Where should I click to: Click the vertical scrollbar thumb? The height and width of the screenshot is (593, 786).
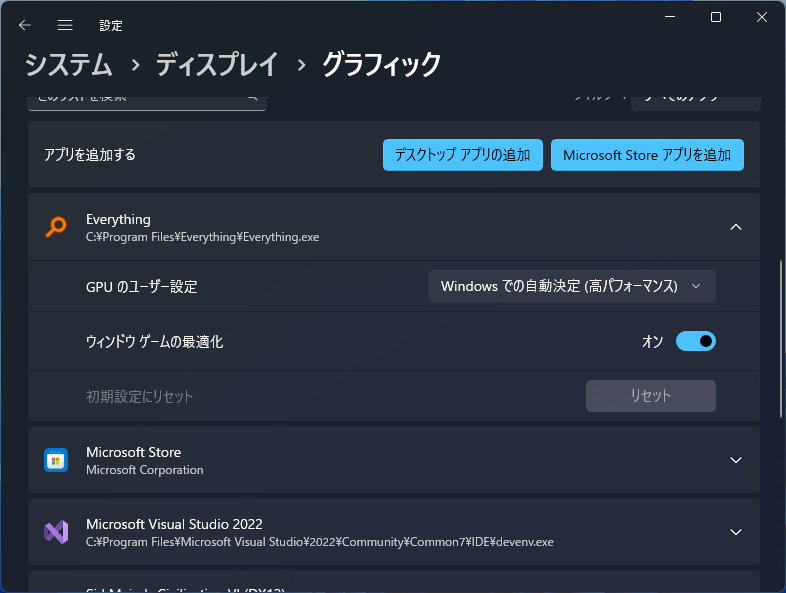coord(780,339)
